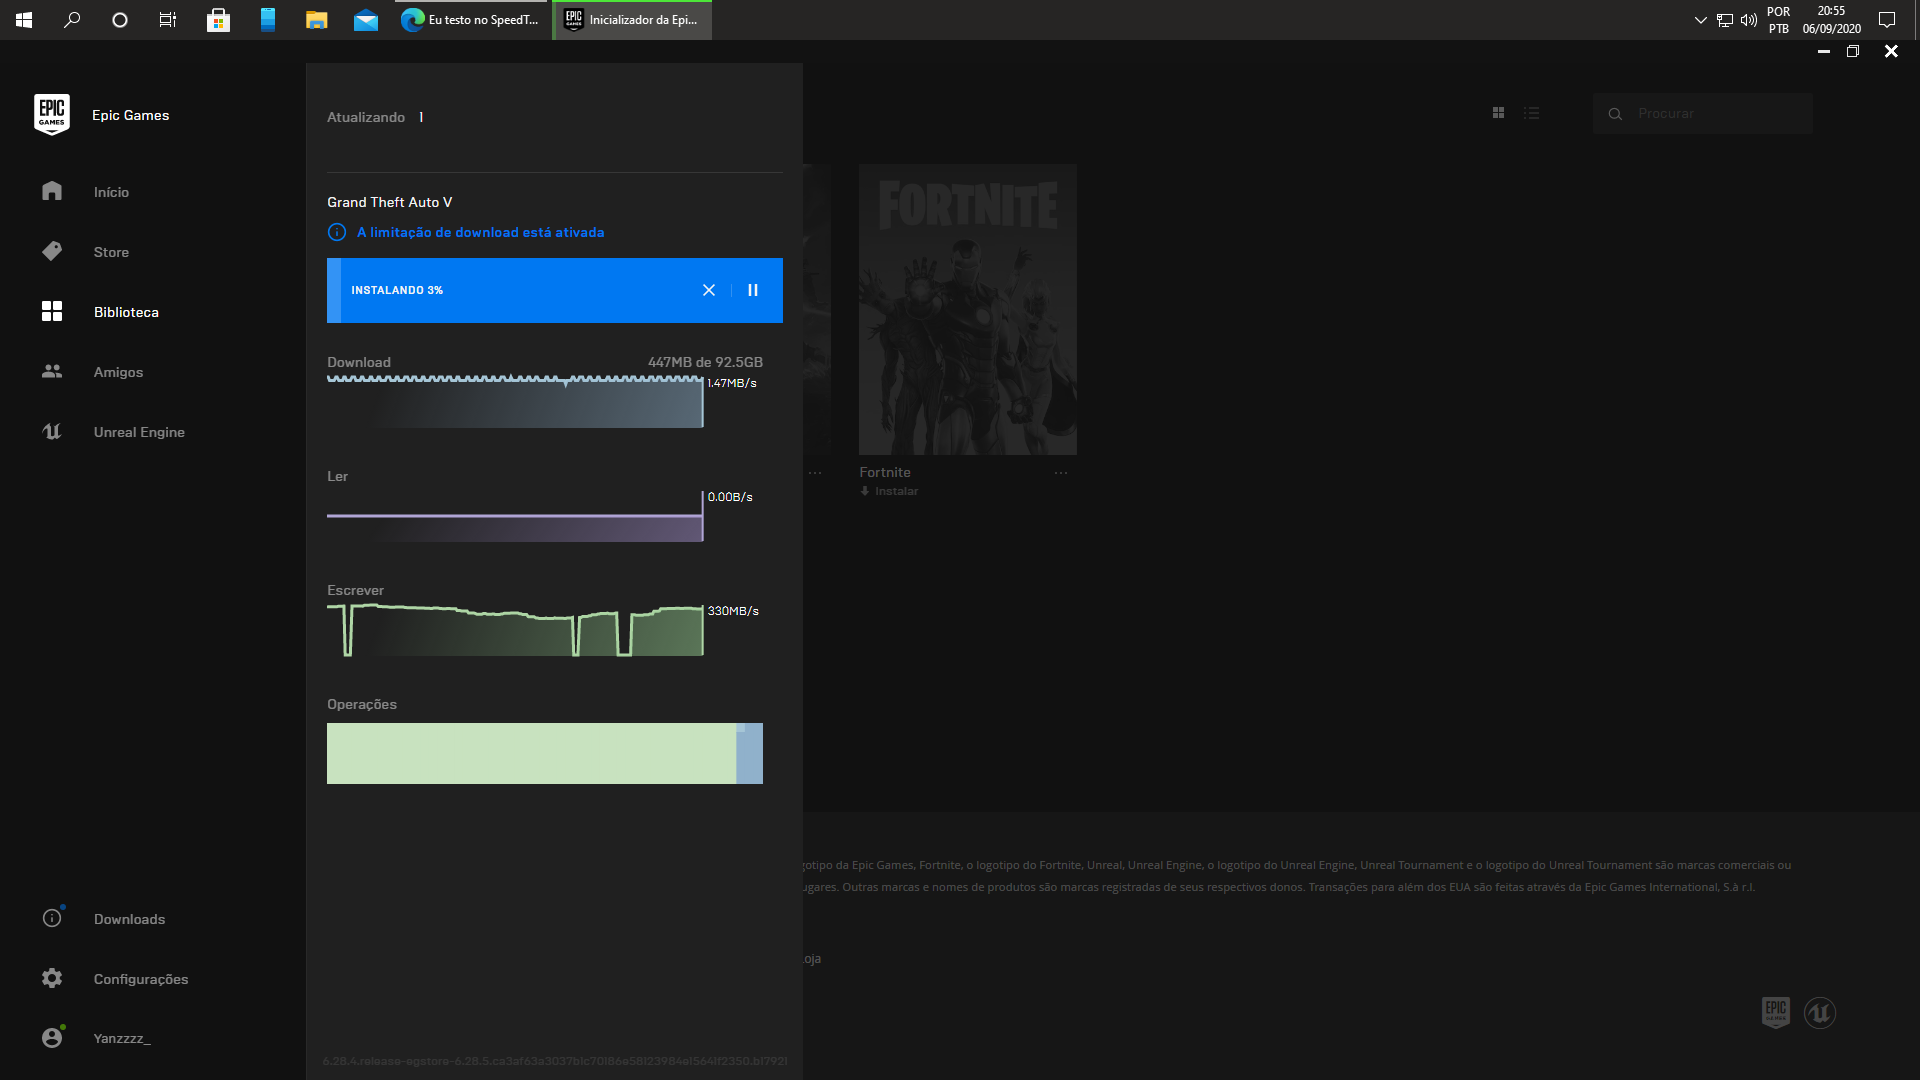The width and height of the screenshot is (1920, 1080).
Task: Click the Operações progress bar
Action: [x=545, y=753]
